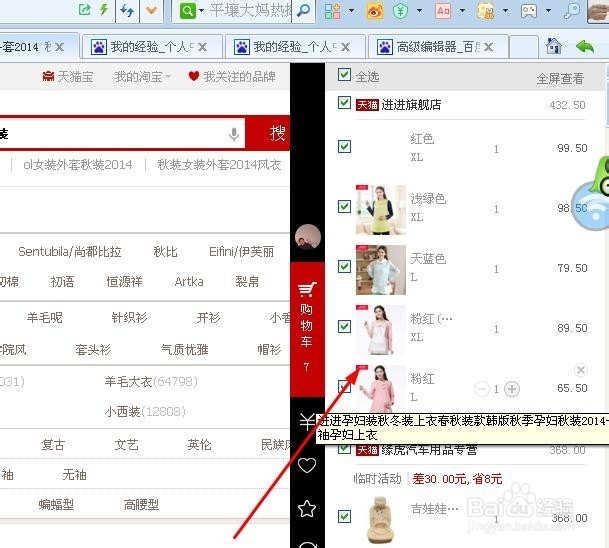
Task: Open the blank new tab
Action: (x=524, y=47)
